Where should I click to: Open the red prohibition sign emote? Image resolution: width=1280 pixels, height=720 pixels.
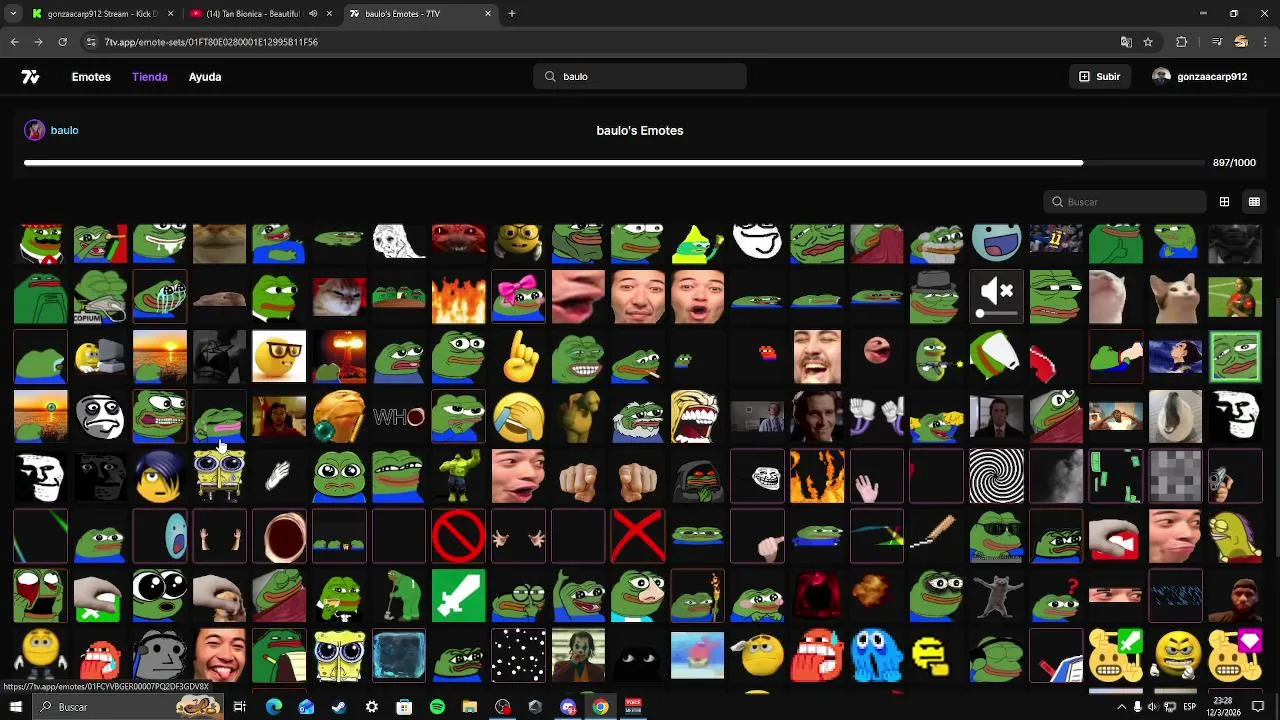(459, 536)
